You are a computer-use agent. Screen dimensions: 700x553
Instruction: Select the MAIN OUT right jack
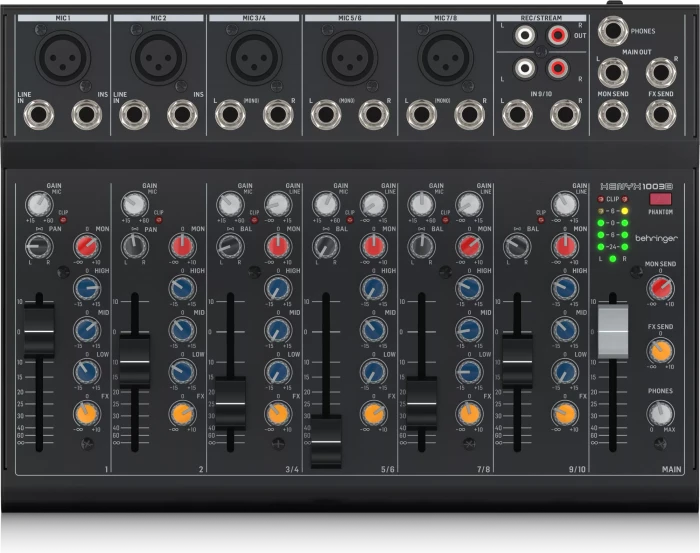coord(661,72)
